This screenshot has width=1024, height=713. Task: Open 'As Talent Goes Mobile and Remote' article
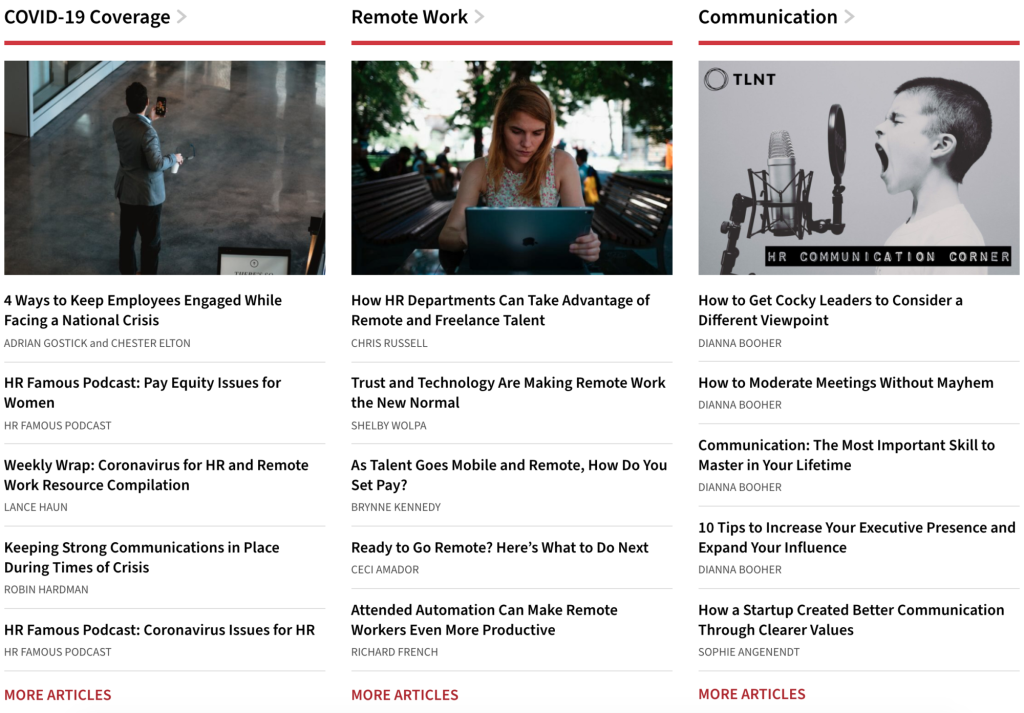(509, 475)
